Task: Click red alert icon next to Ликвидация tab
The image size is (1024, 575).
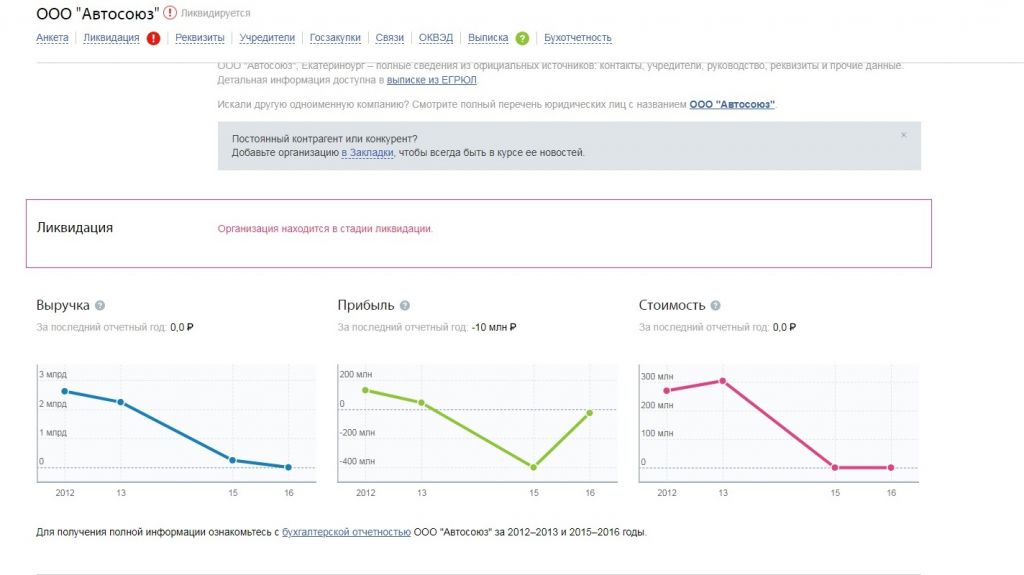Action: pos(153,38)
